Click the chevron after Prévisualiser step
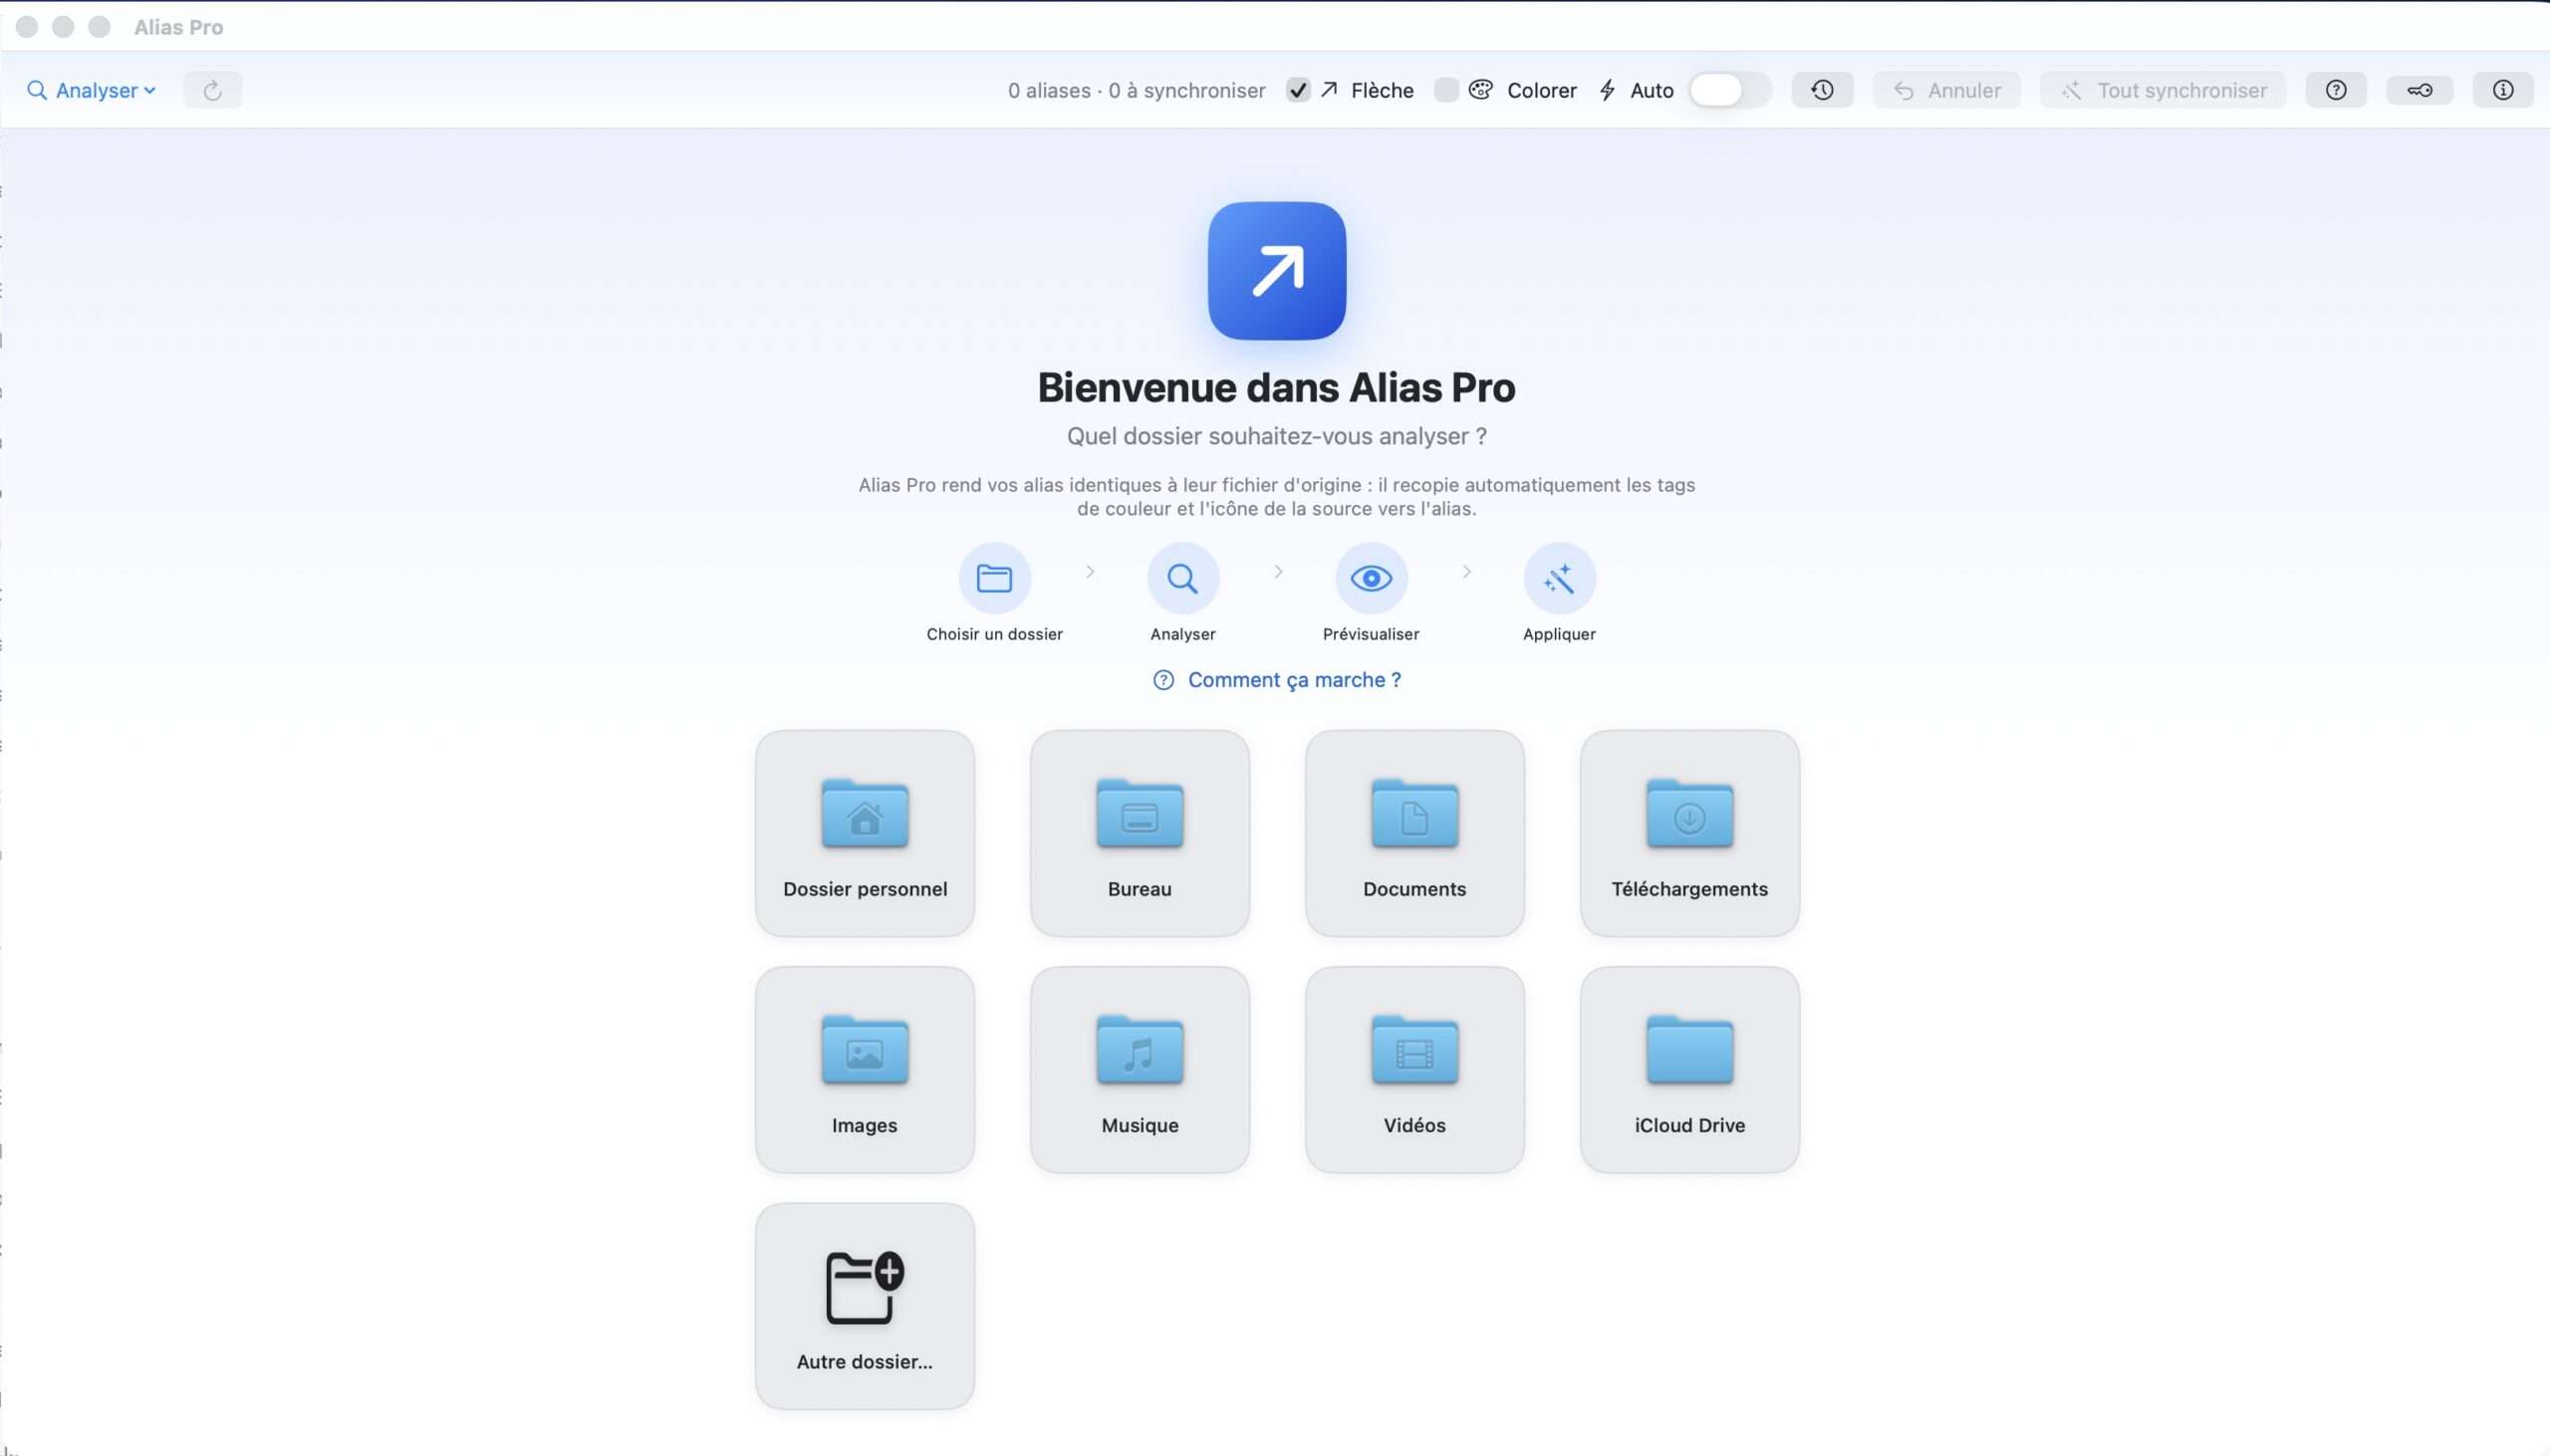The width and height of the screenshot is (2550, 1456). pyautogui.click(x=1466, y=571)
